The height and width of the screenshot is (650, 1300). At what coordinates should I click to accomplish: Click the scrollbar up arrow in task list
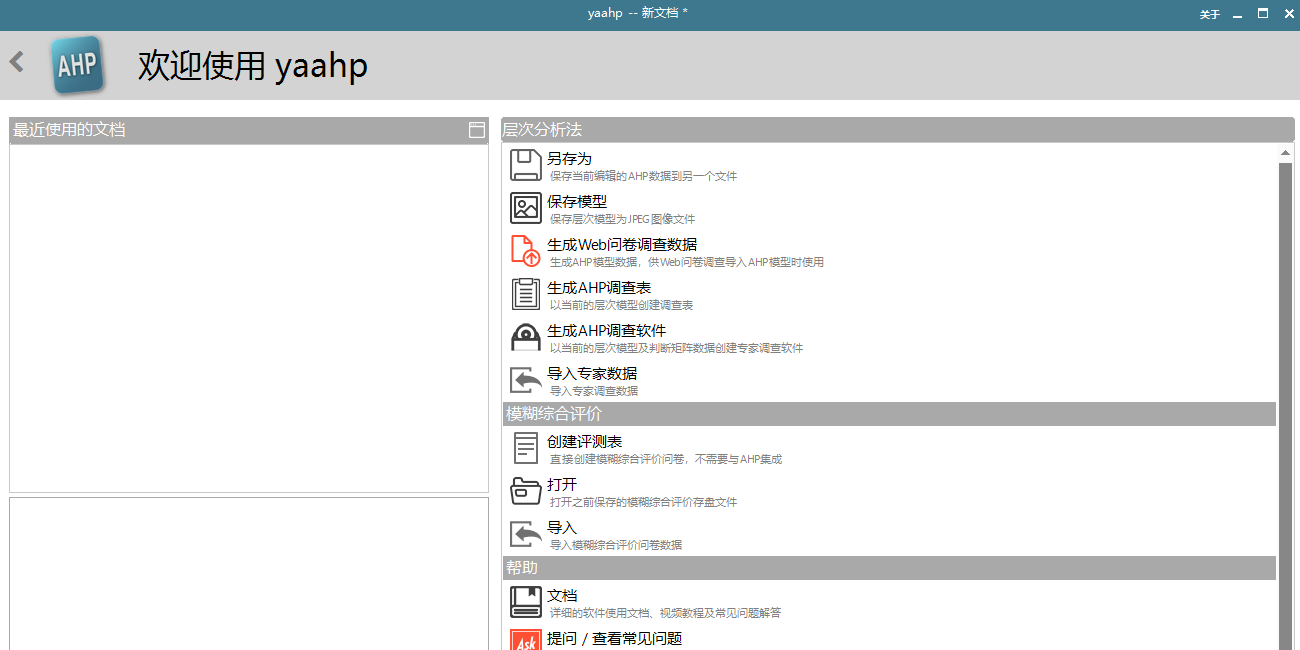pyautogui.click(x=1286, y=153)
